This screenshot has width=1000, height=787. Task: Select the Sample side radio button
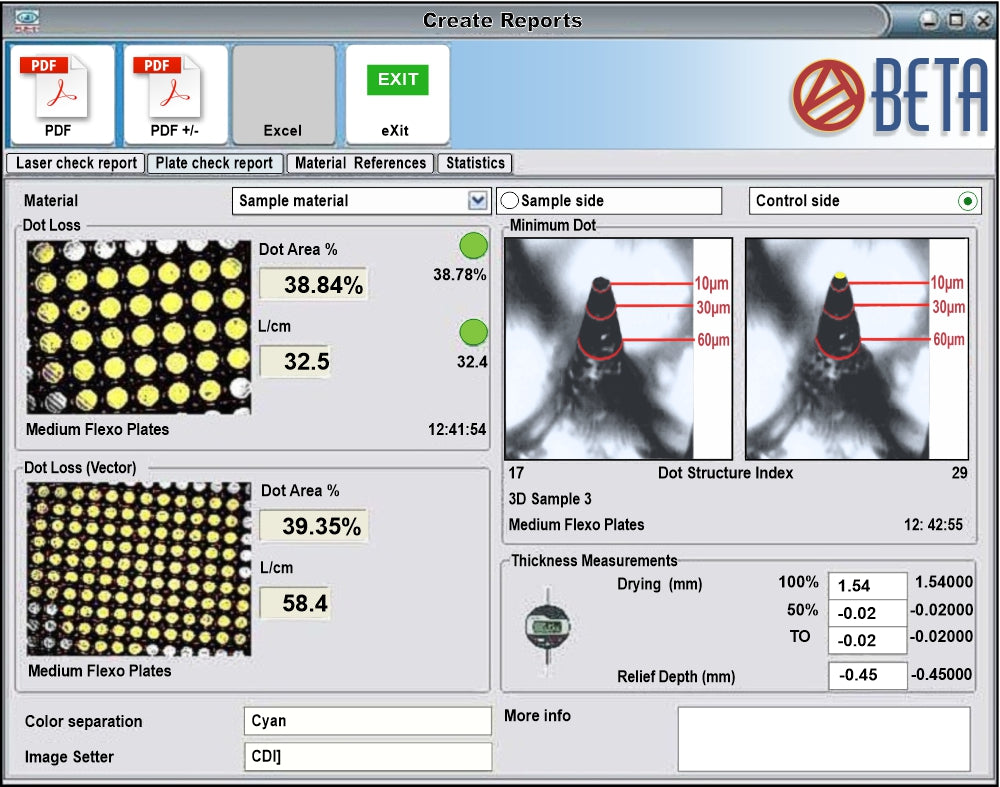click(x=510, y=201)
